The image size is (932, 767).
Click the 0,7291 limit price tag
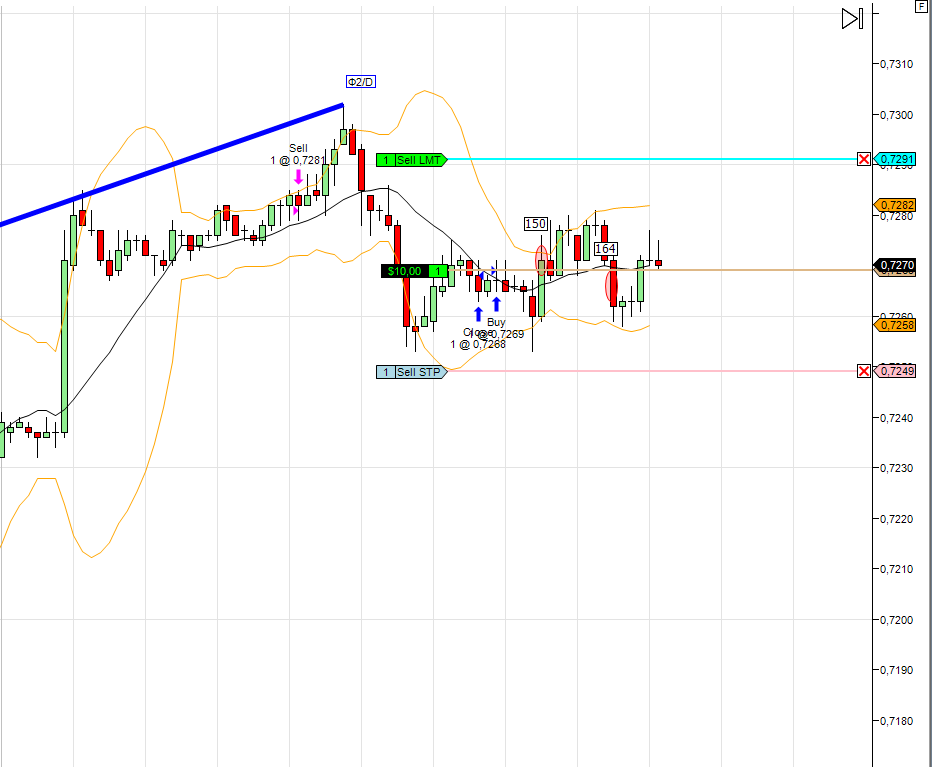[x=896, y=159]
